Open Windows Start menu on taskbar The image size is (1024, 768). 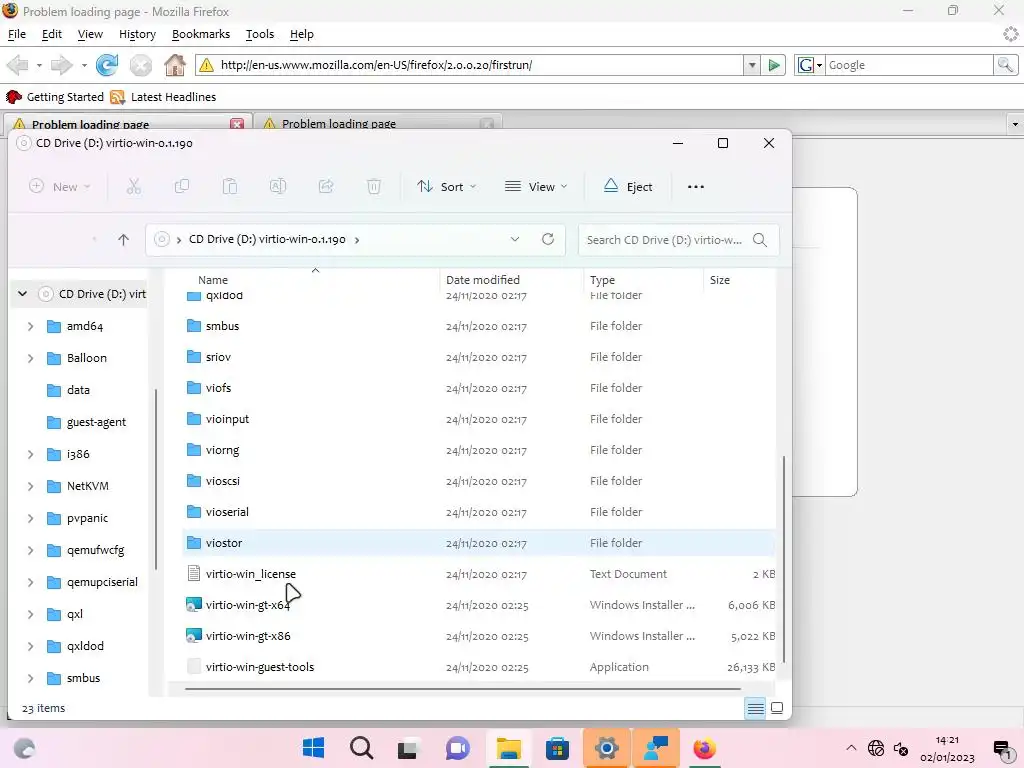coord(313,748)
